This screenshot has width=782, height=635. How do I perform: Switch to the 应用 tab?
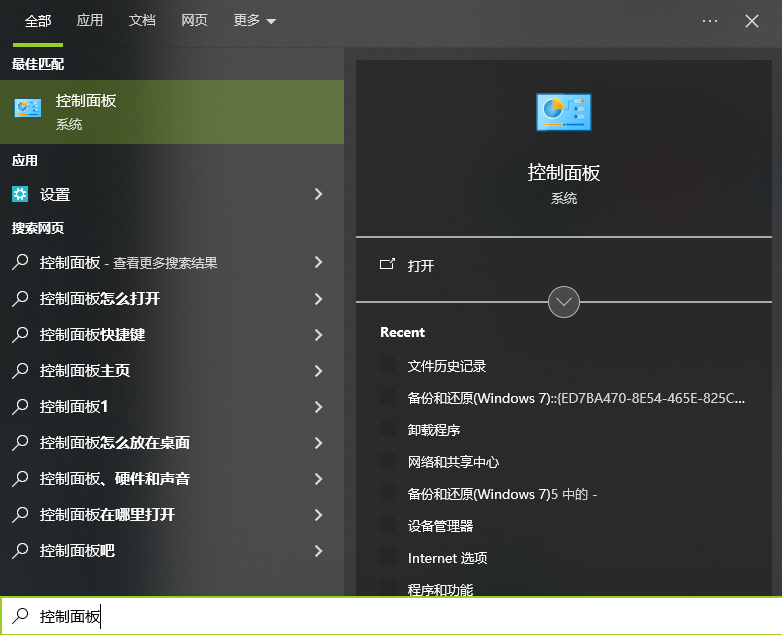tap(90, 20)
